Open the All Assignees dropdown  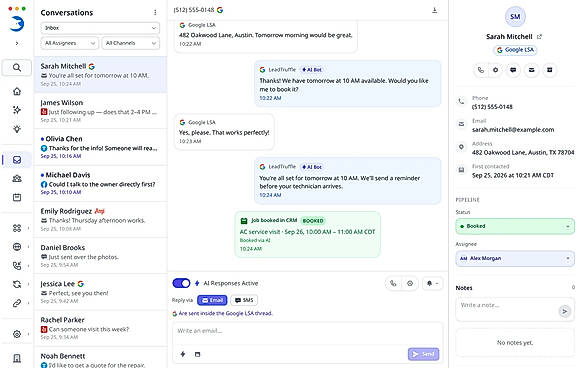[x=70, y=43]
